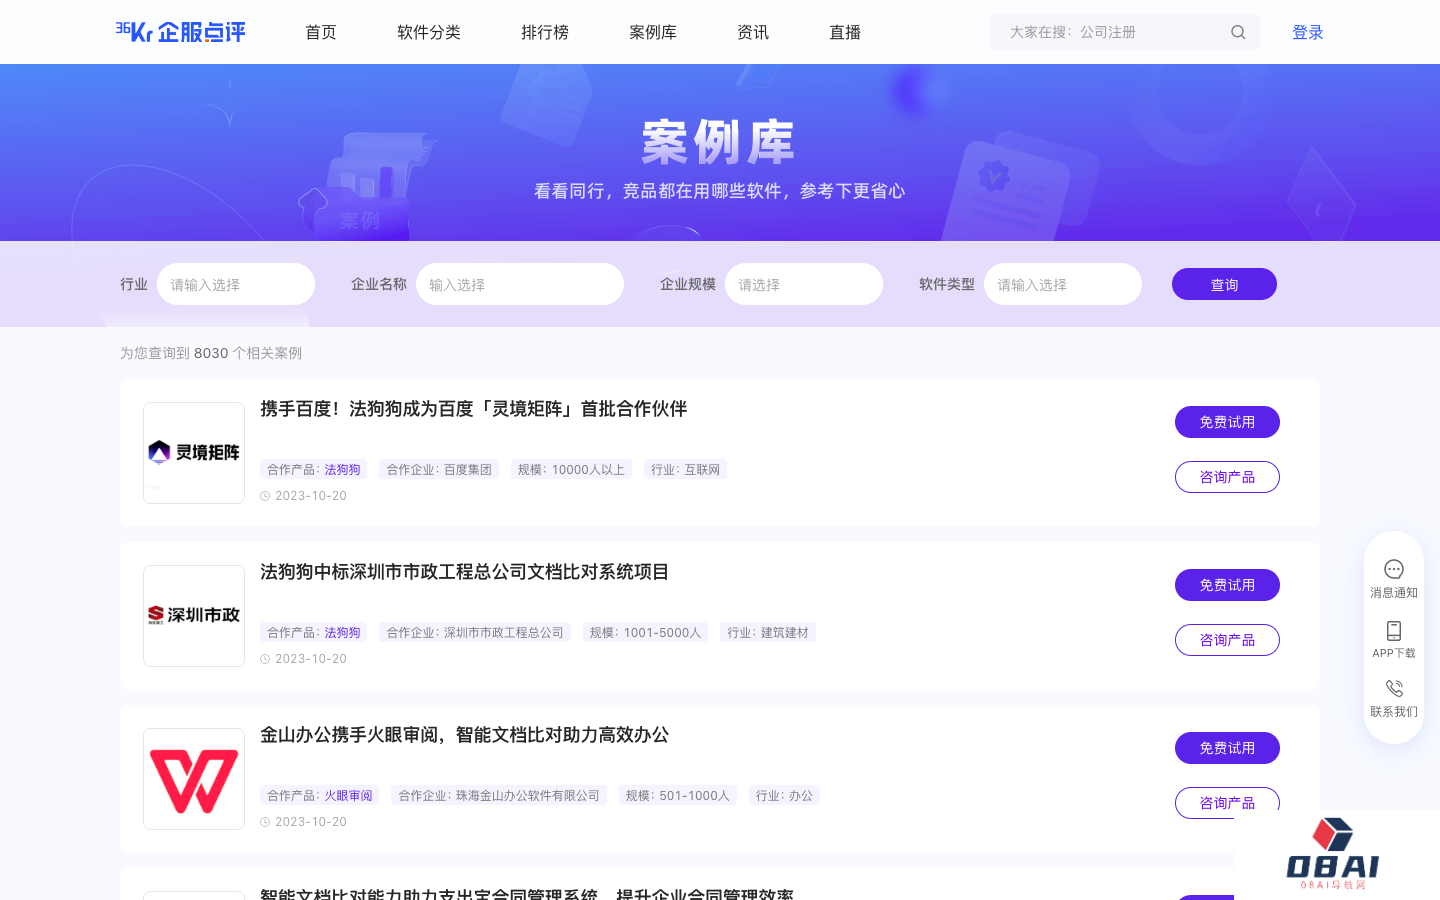The width and height of the screenshot is (1440, 900).
Task: Open 软件分类 menu item
Action: (x=429, y=32)
